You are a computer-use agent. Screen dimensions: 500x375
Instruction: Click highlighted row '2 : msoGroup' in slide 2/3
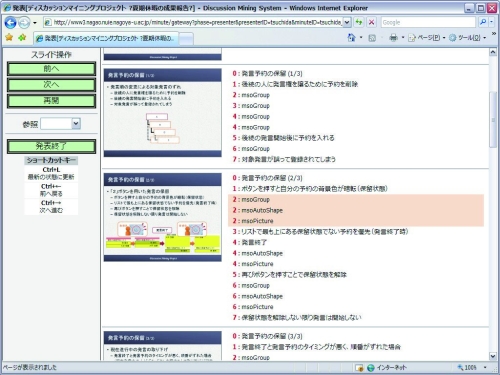[x=356, y=199]
